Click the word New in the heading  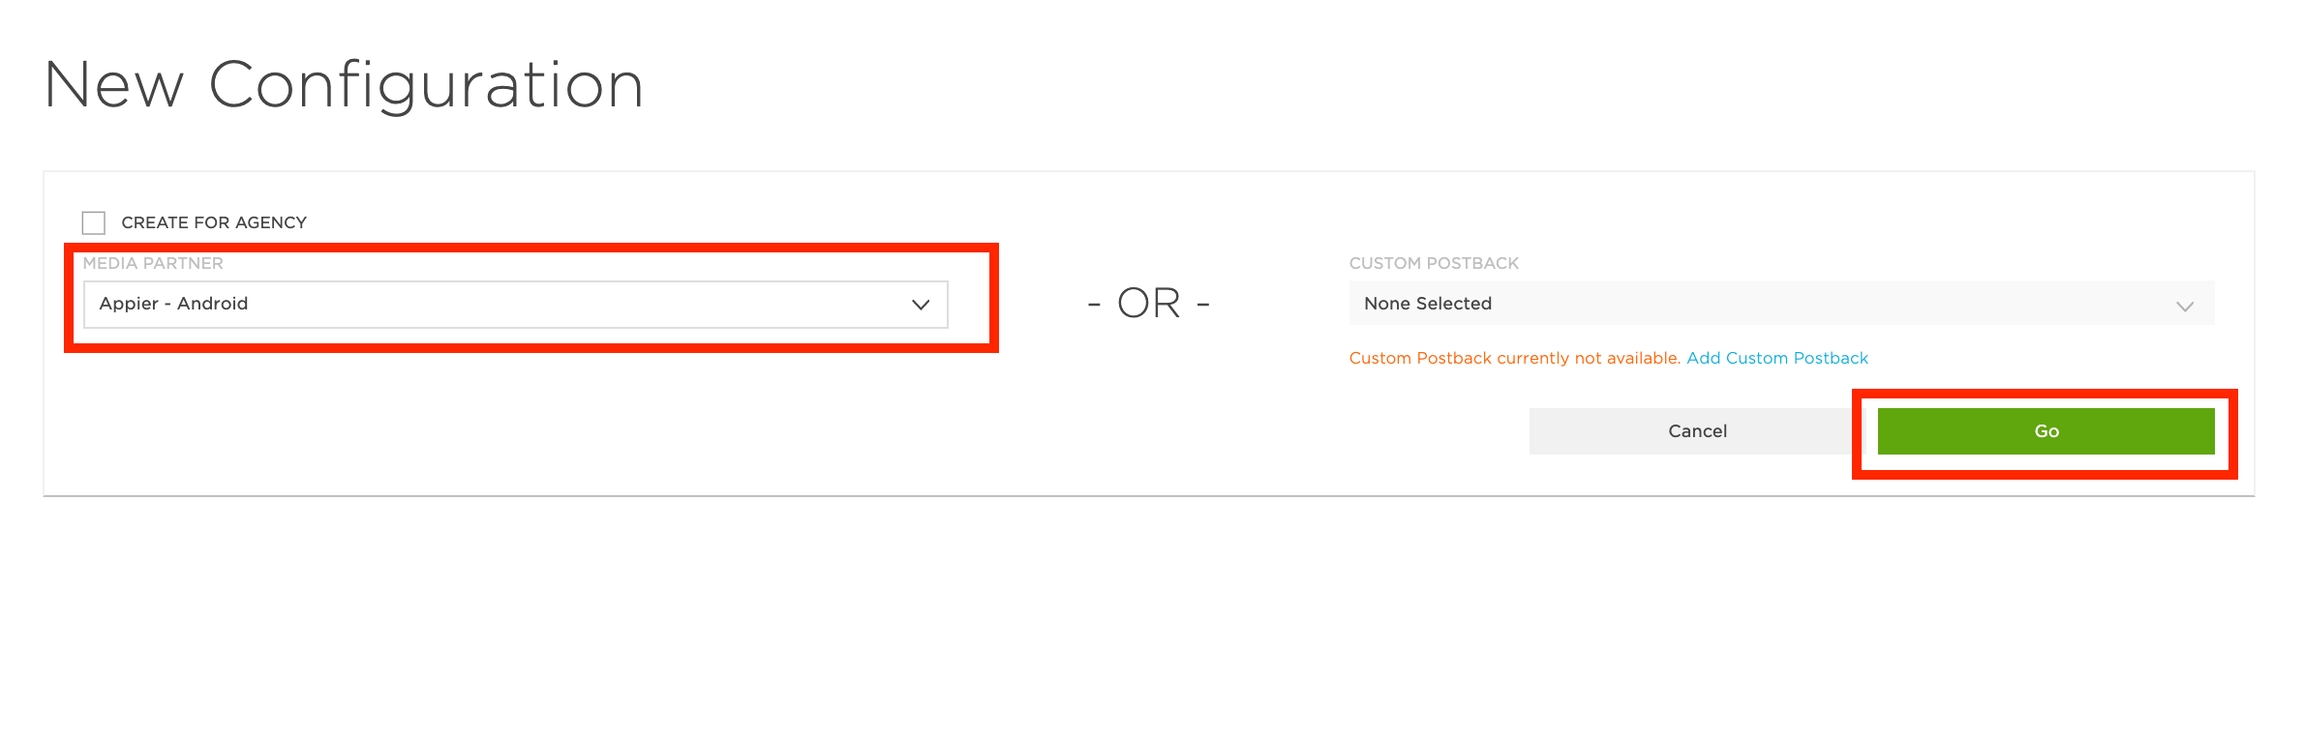114,85
